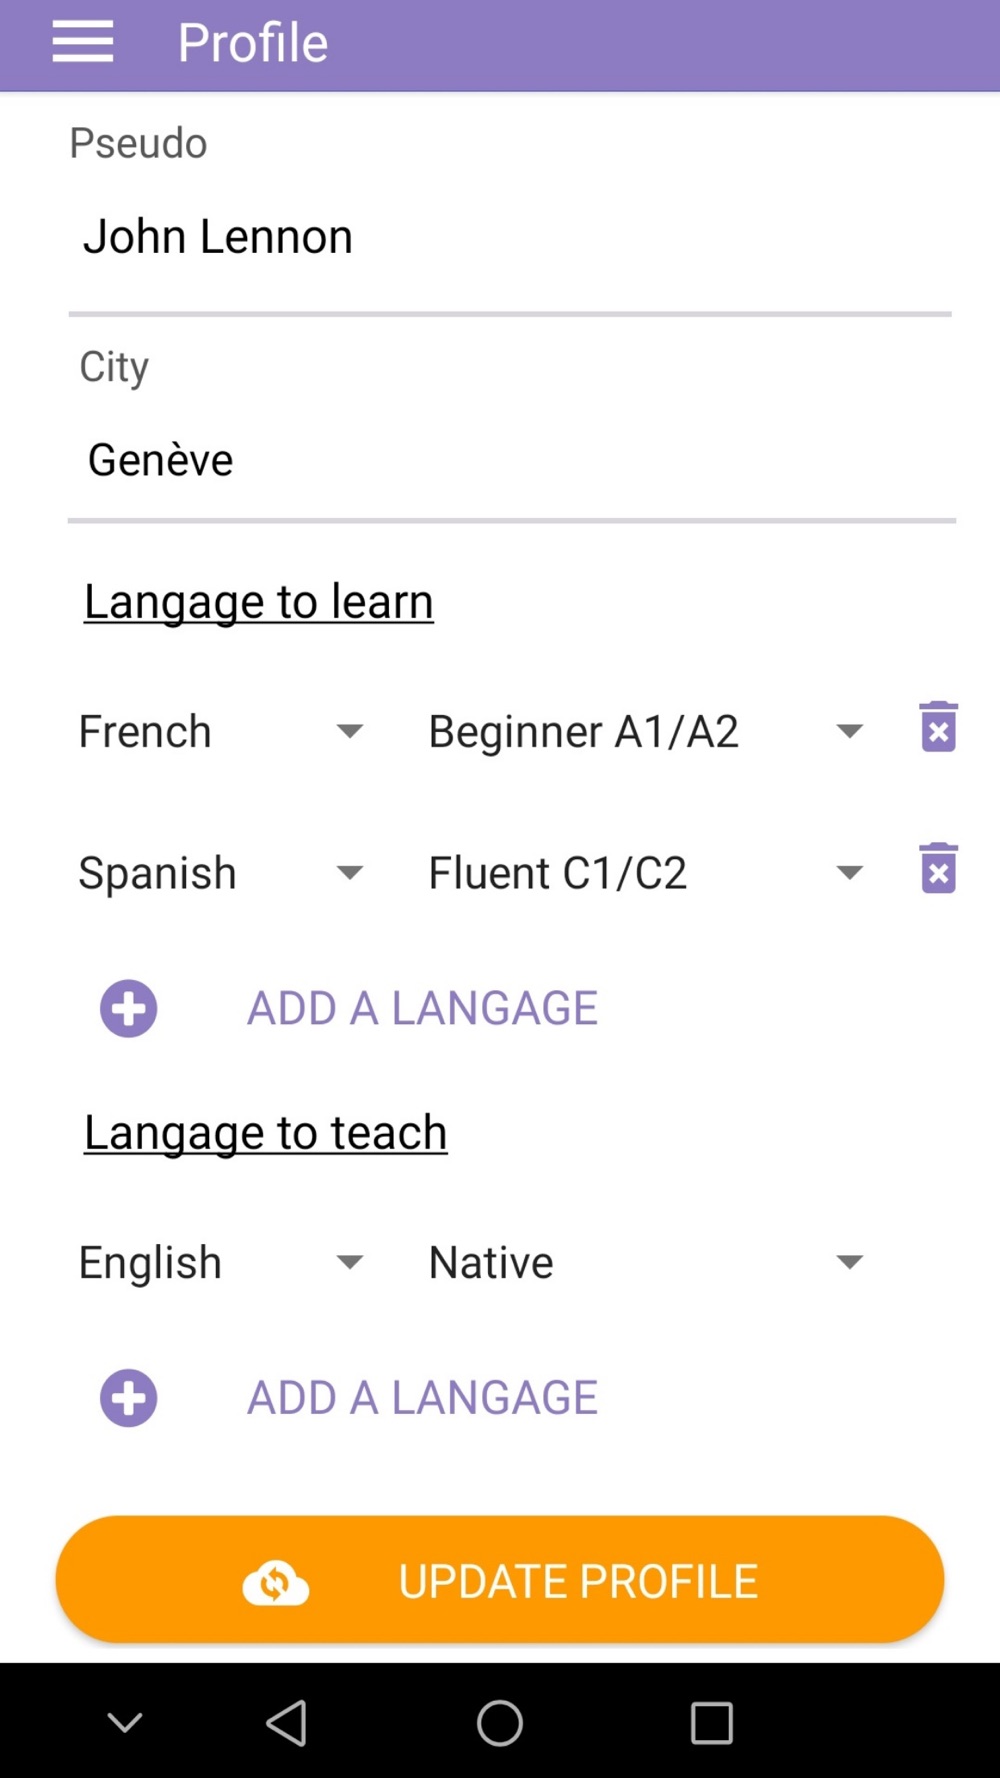Screen dimensions: 1000x1778
Task: Click the Update Profile button label
Action: 578,1582
